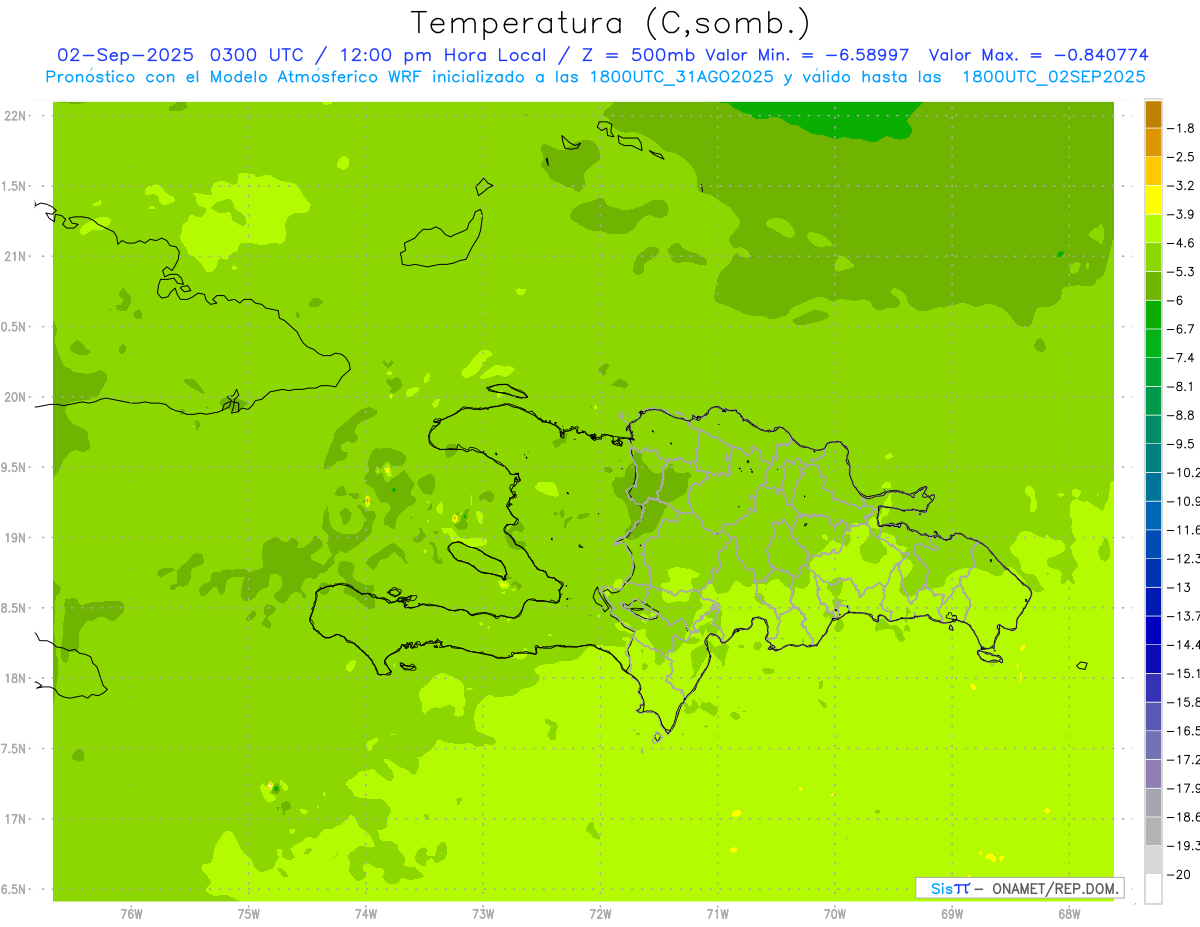Click the '-7.4' colorbar value
1200x927 pixels.
[x=1181, y=358]
